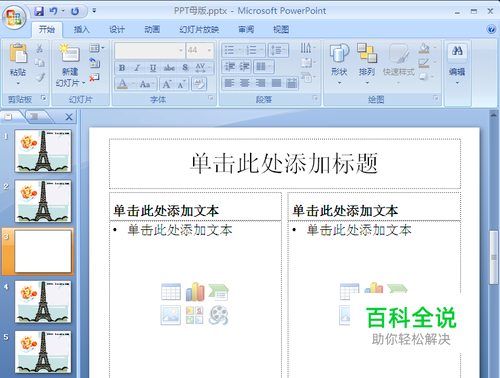Align text left in paragraph group

coord(229,83)
